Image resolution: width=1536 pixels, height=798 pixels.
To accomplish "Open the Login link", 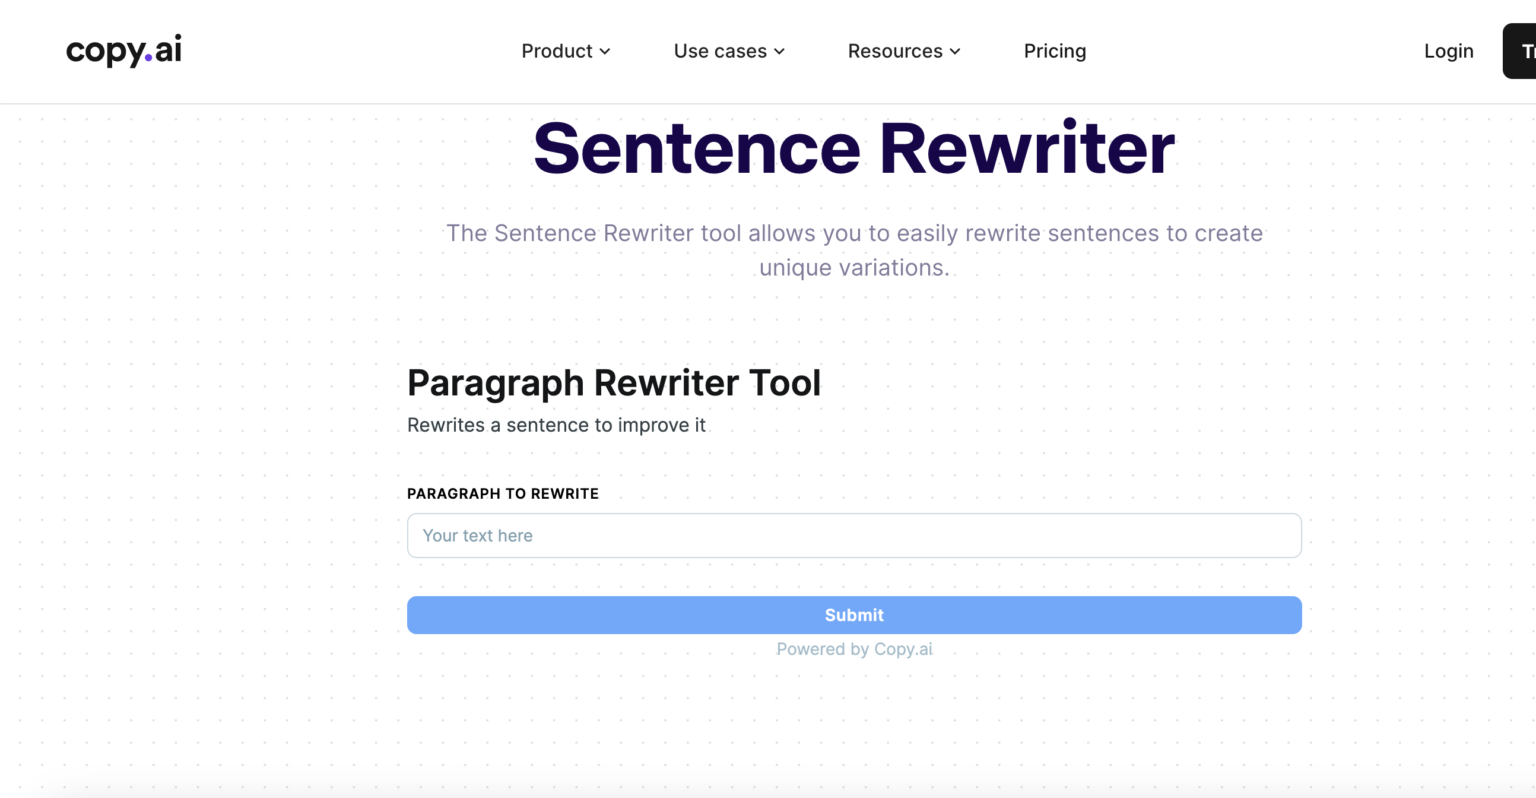I will click(x=1448, y=51).
